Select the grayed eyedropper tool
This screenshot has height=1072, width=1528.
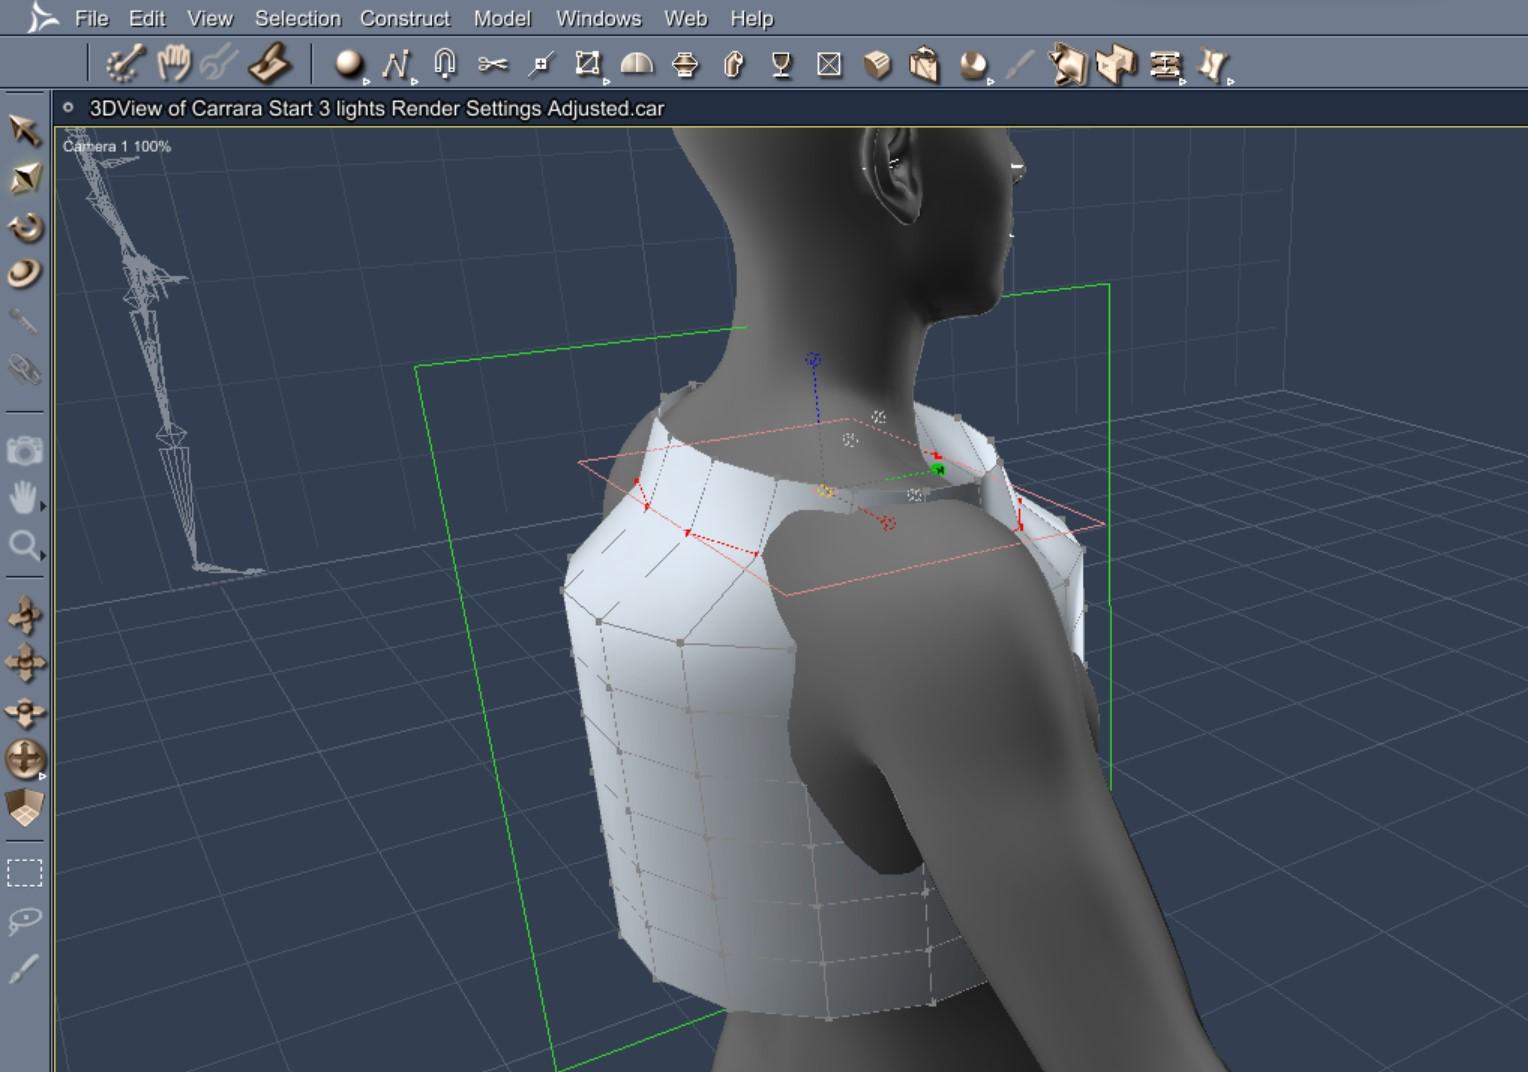24,321
